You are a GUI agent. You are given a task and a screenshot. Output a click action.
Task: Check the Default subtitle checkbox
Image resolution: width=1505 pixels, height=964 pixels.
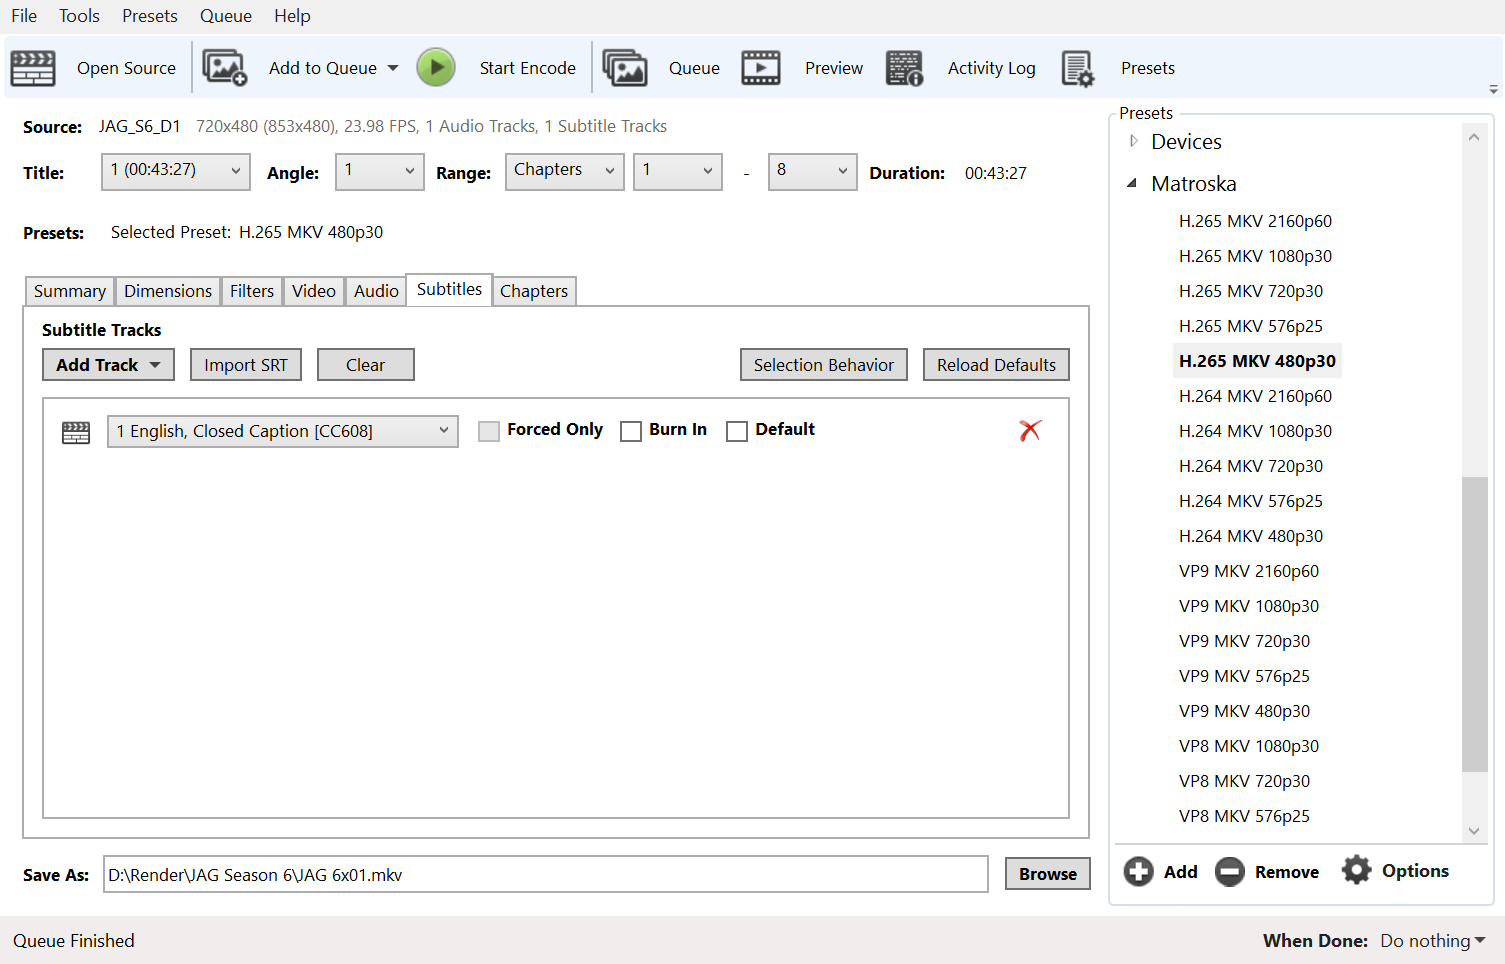(x=737, y=431)
